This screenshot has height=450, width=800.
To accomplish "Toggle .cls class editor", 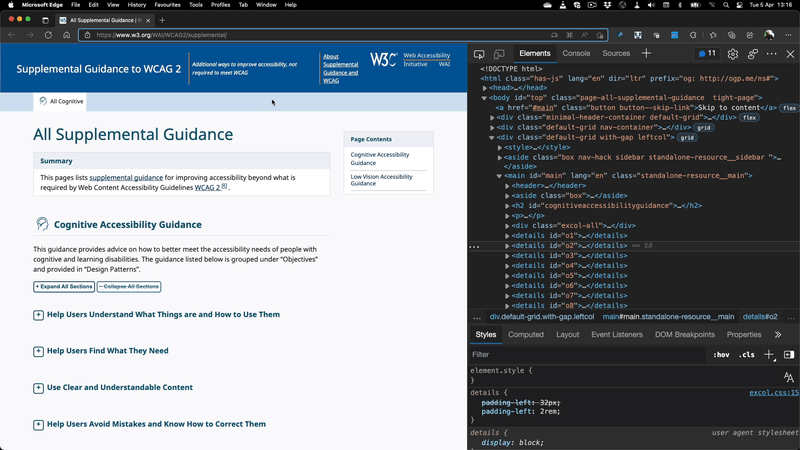I will point(746,355).
